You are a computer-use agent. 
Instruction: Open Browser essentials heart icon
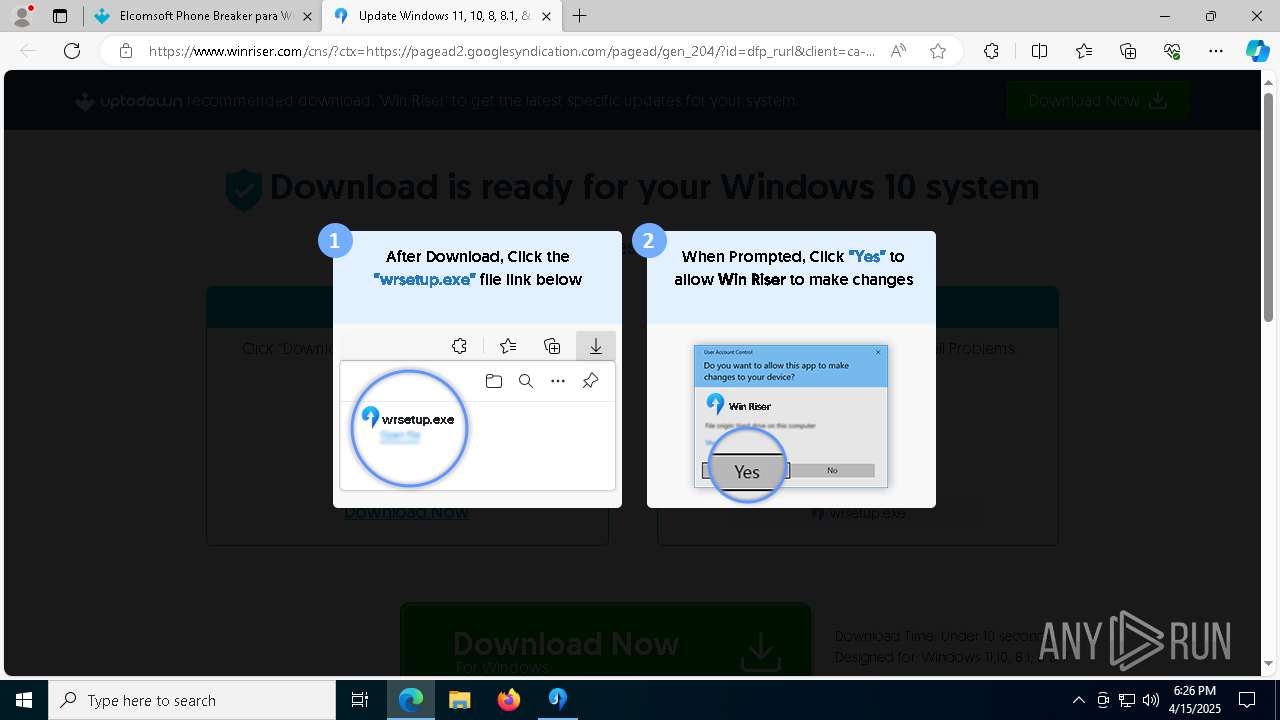pyautogui.click(x=1172, y=51)
